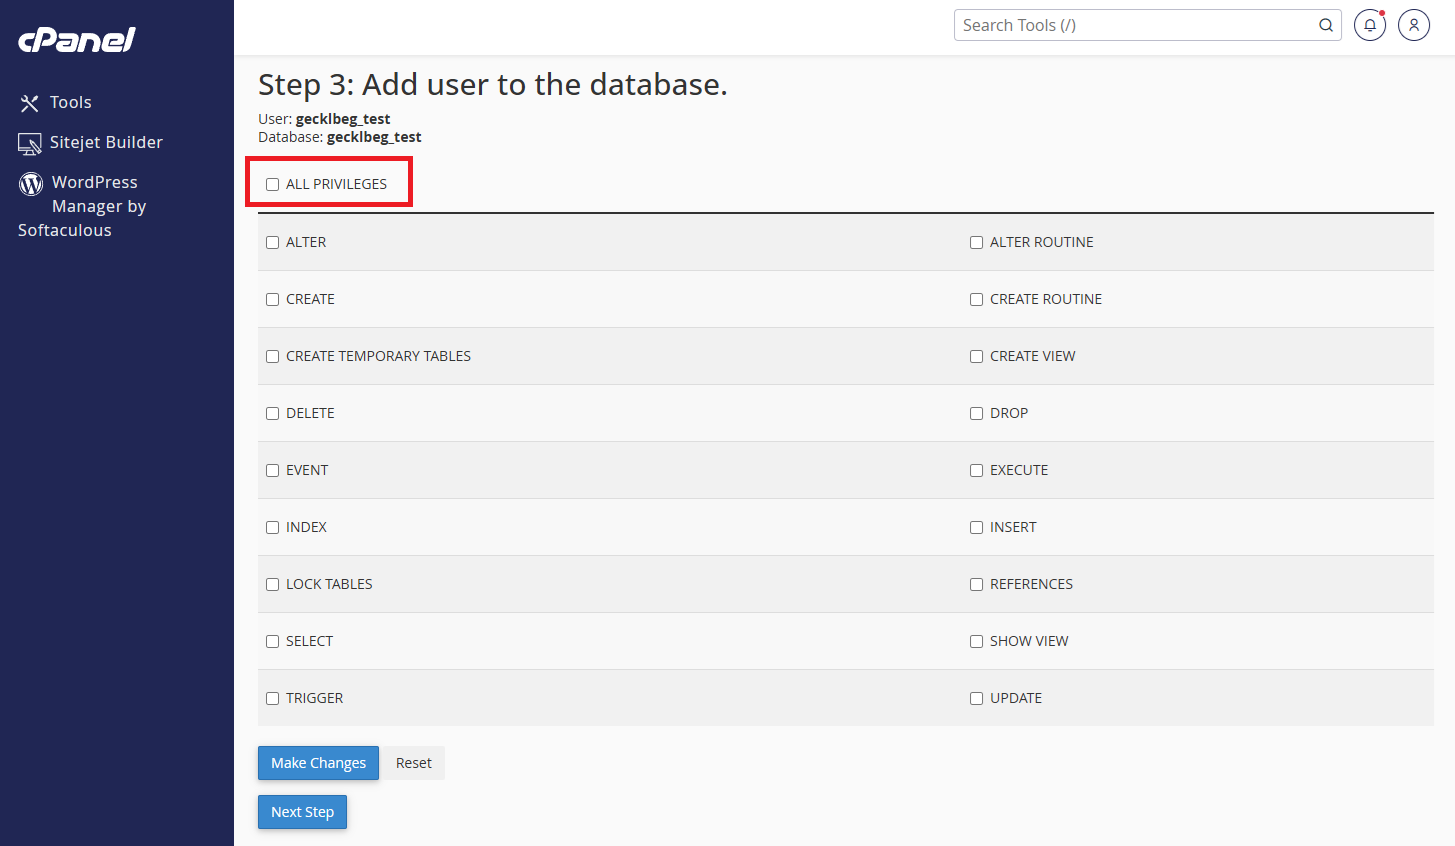The height and width of the screenshot is (846, 1455).
Task: Tick the CREATE privilege checkbox
Action: 272,299
